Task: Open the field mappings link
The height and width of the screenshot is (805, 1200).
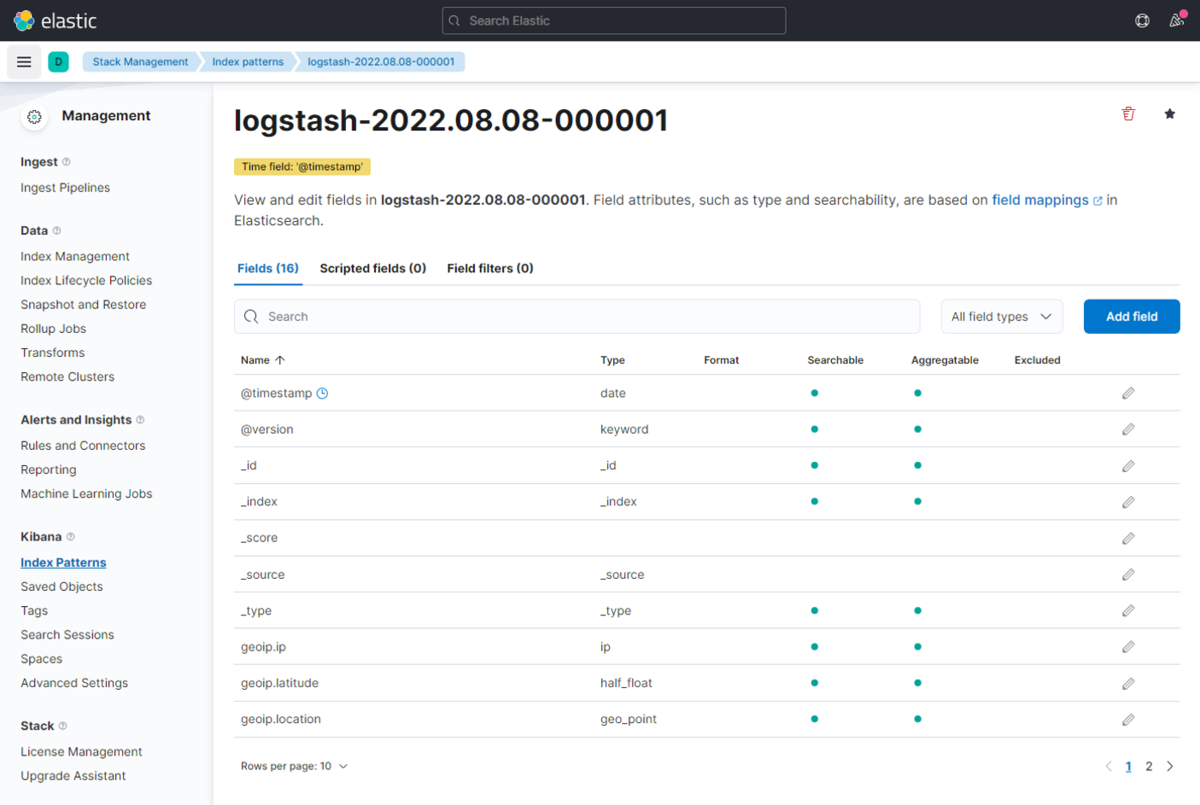Action: coord(1040,200)
